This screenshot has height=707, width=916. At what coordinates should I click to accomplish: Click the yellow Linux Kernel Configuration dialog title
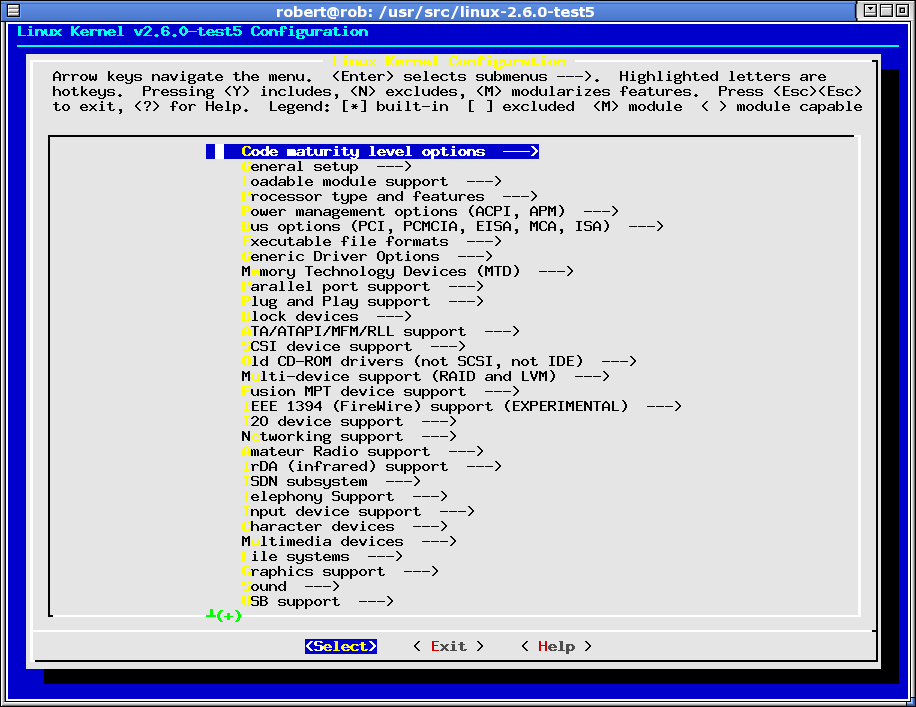pos(449,61)
